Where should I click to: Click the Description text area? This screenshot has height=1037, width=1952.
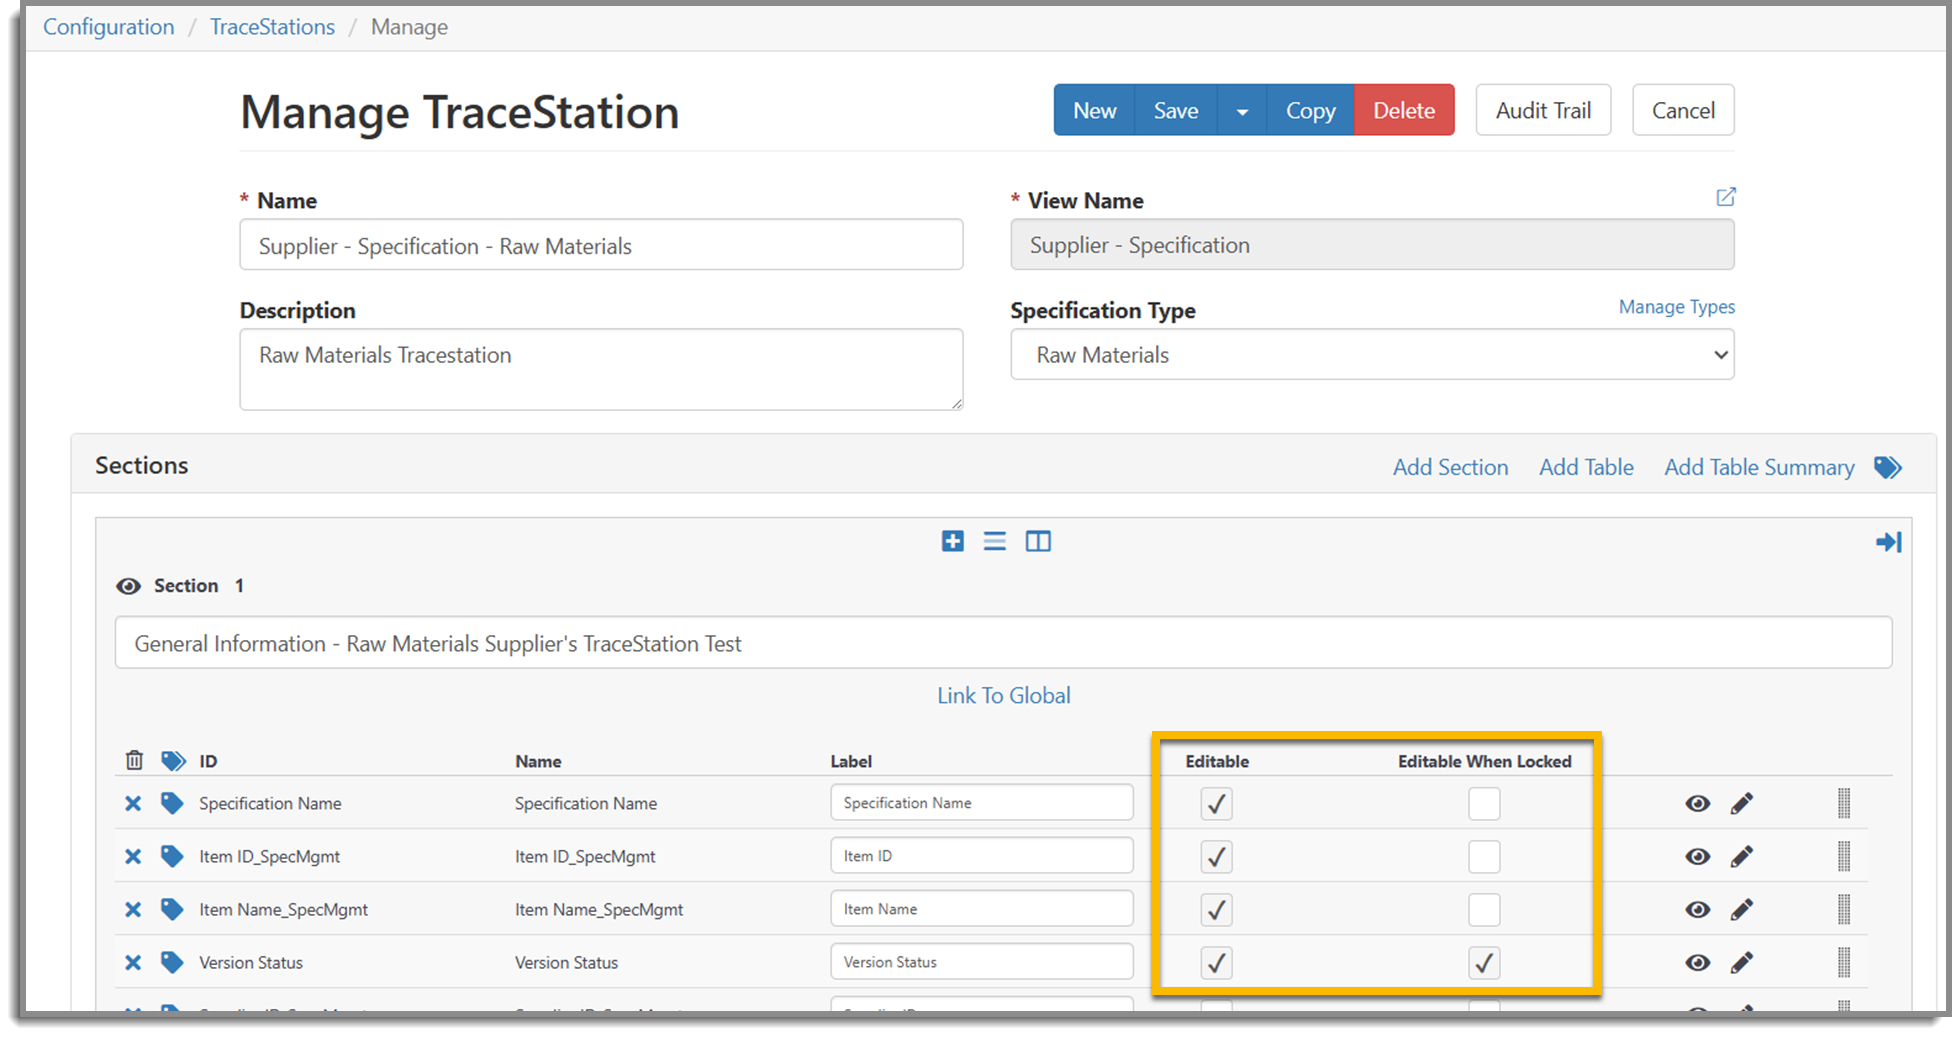(x=601, y=369)
